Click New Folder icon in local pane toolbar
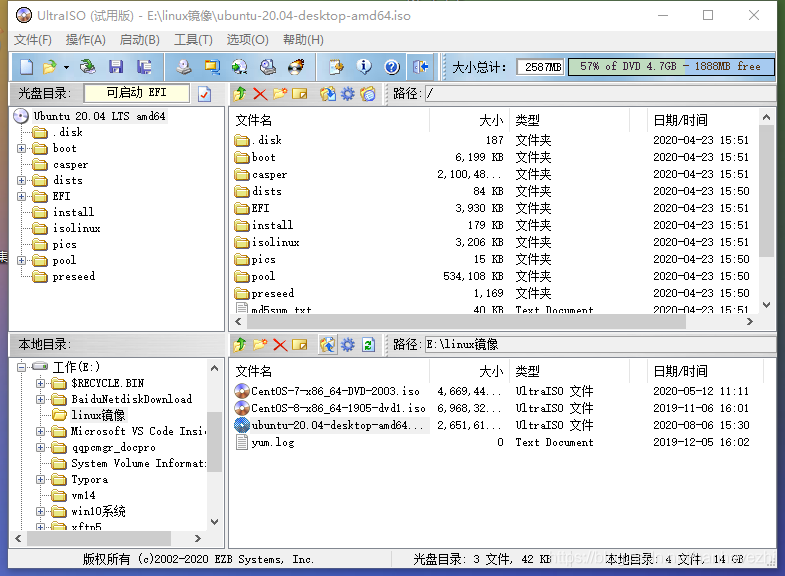The height and width of the screenshot is (576, 785). pos(260,345)
